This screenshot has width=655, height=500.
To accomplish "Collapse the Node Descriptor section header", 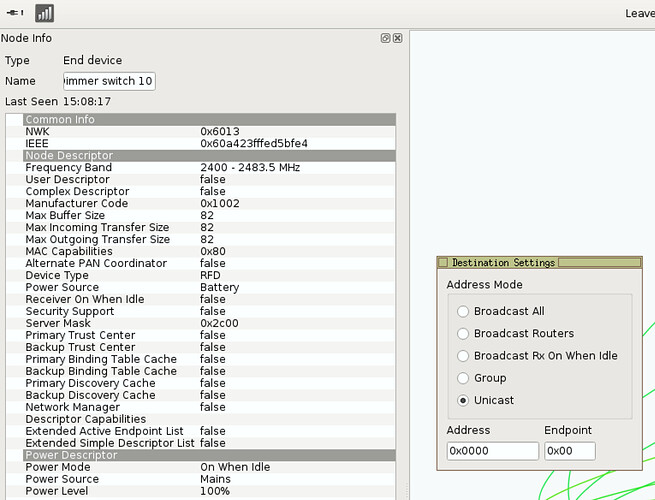I will (209, 155).
